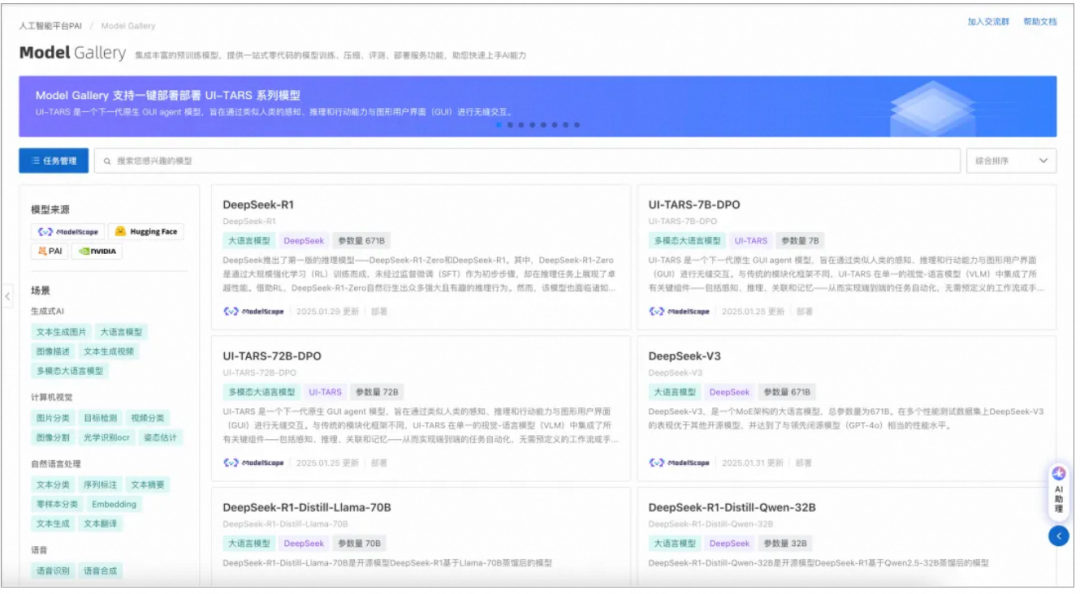Click the model search input field

(x=530, y=160)
